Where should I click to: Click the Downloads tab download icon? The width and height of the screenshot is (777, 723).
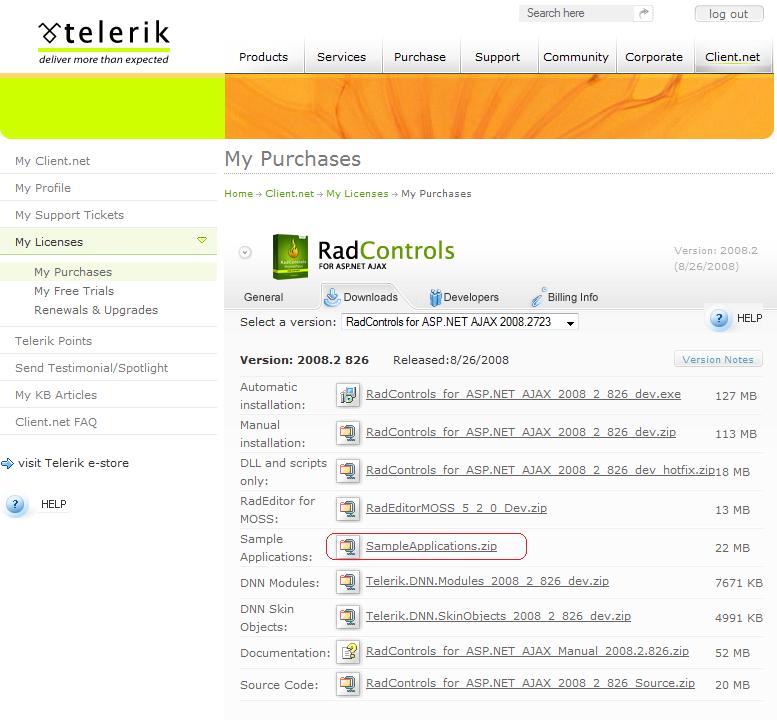(332, 297)
